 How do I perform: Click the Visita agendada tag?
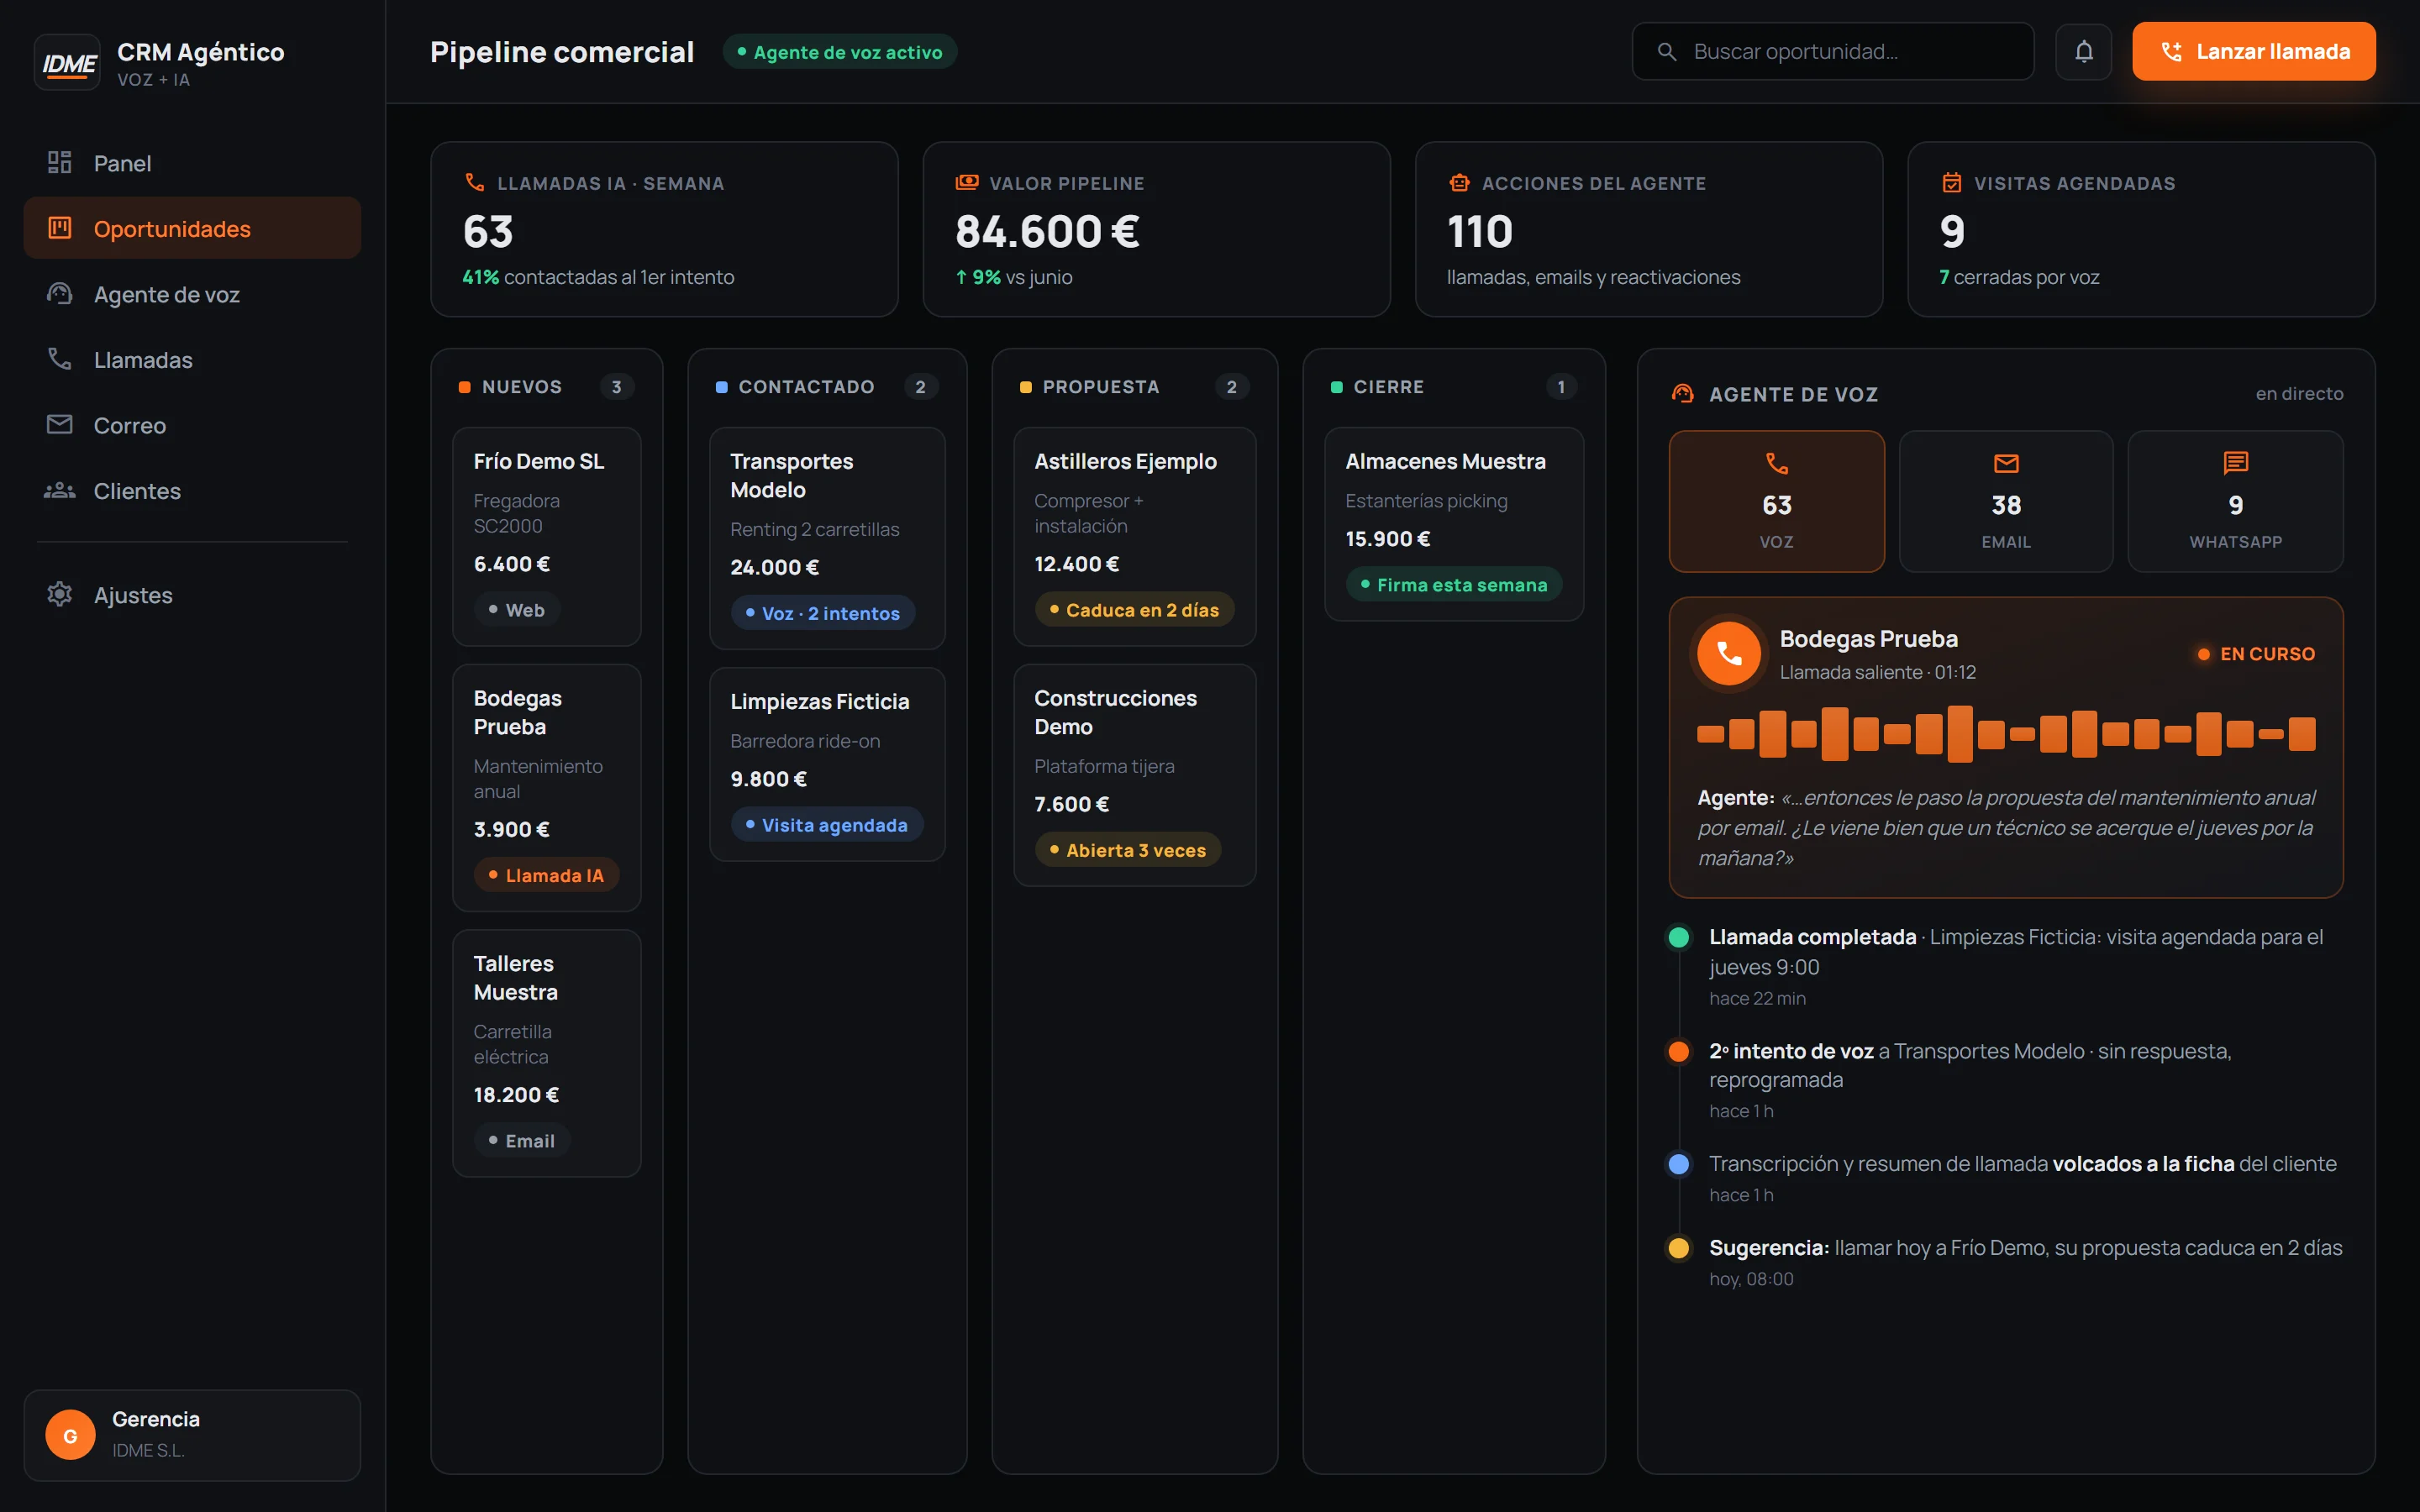pos(827,825)
